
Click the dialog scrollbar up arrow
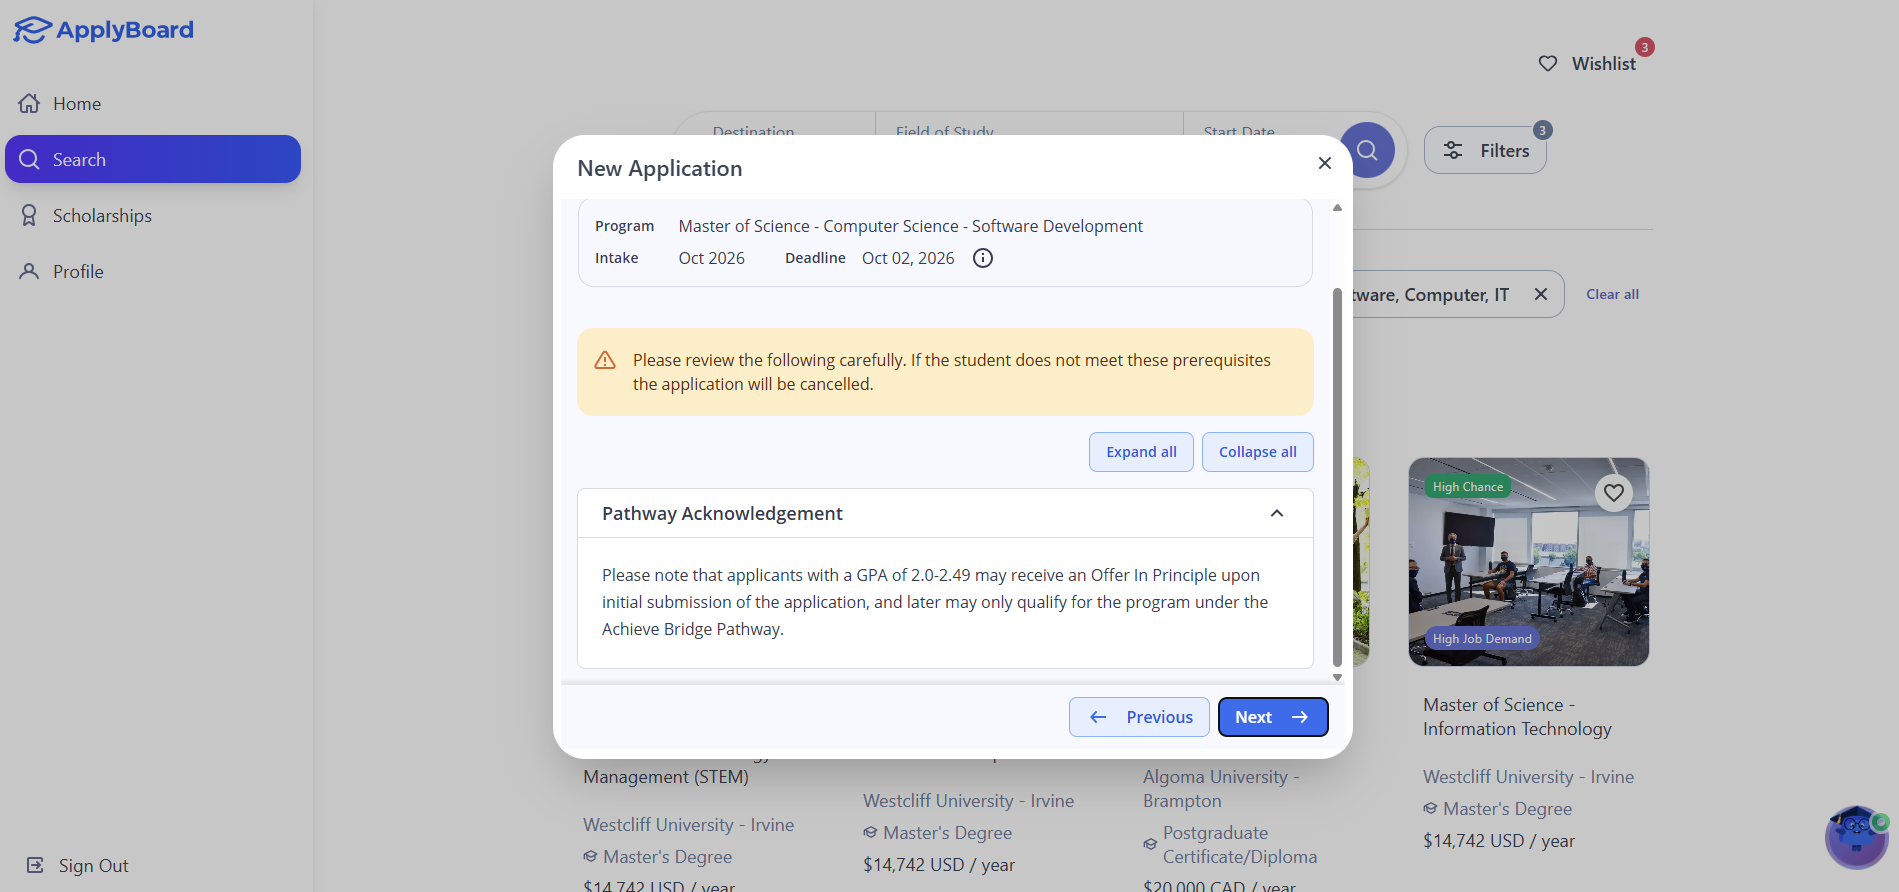click(1337, 208)
